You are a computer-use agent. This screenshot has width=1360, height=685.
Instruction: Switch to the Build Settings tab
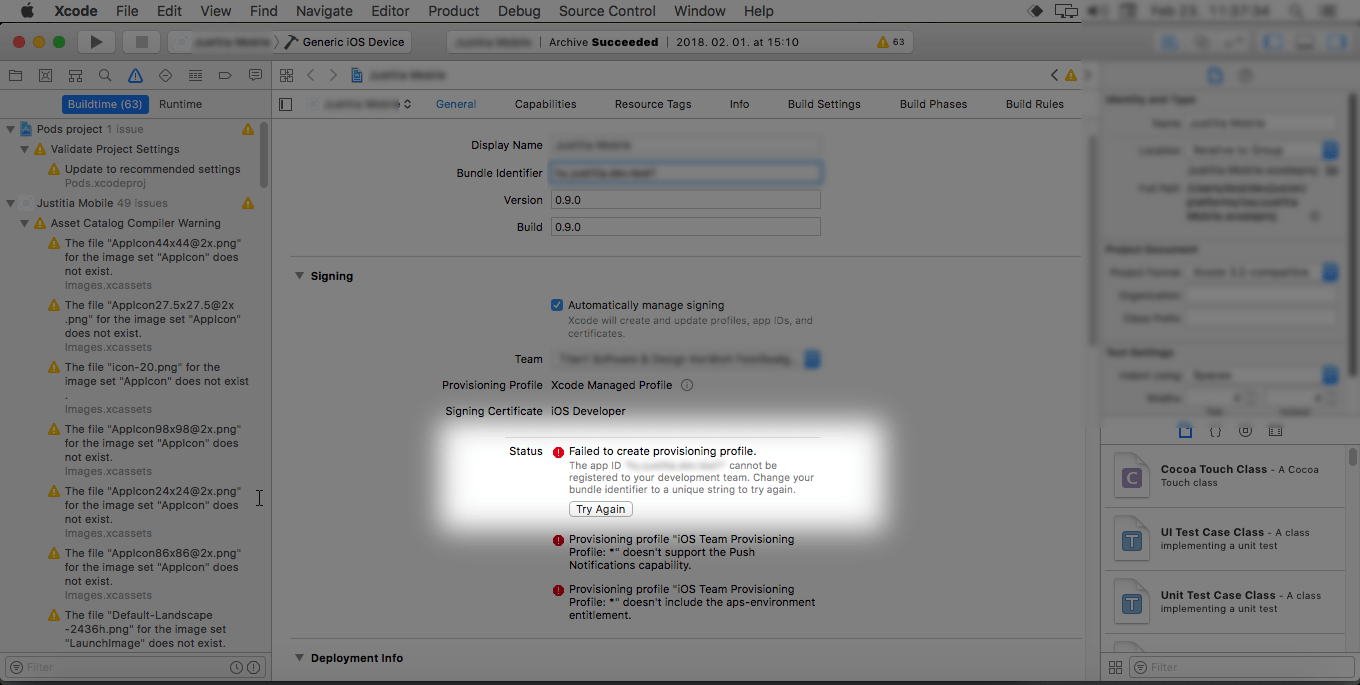[822, 103]
